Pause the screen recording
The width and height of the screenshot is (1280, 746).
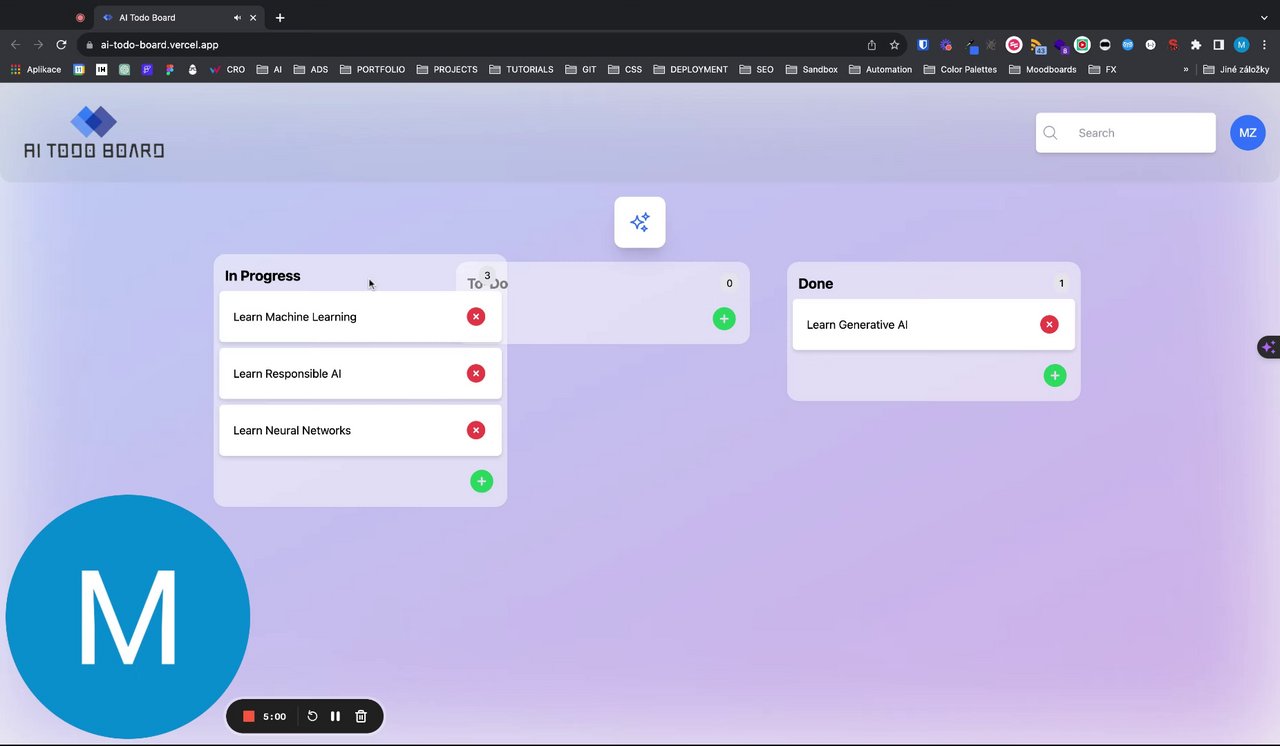click(335, 716)
